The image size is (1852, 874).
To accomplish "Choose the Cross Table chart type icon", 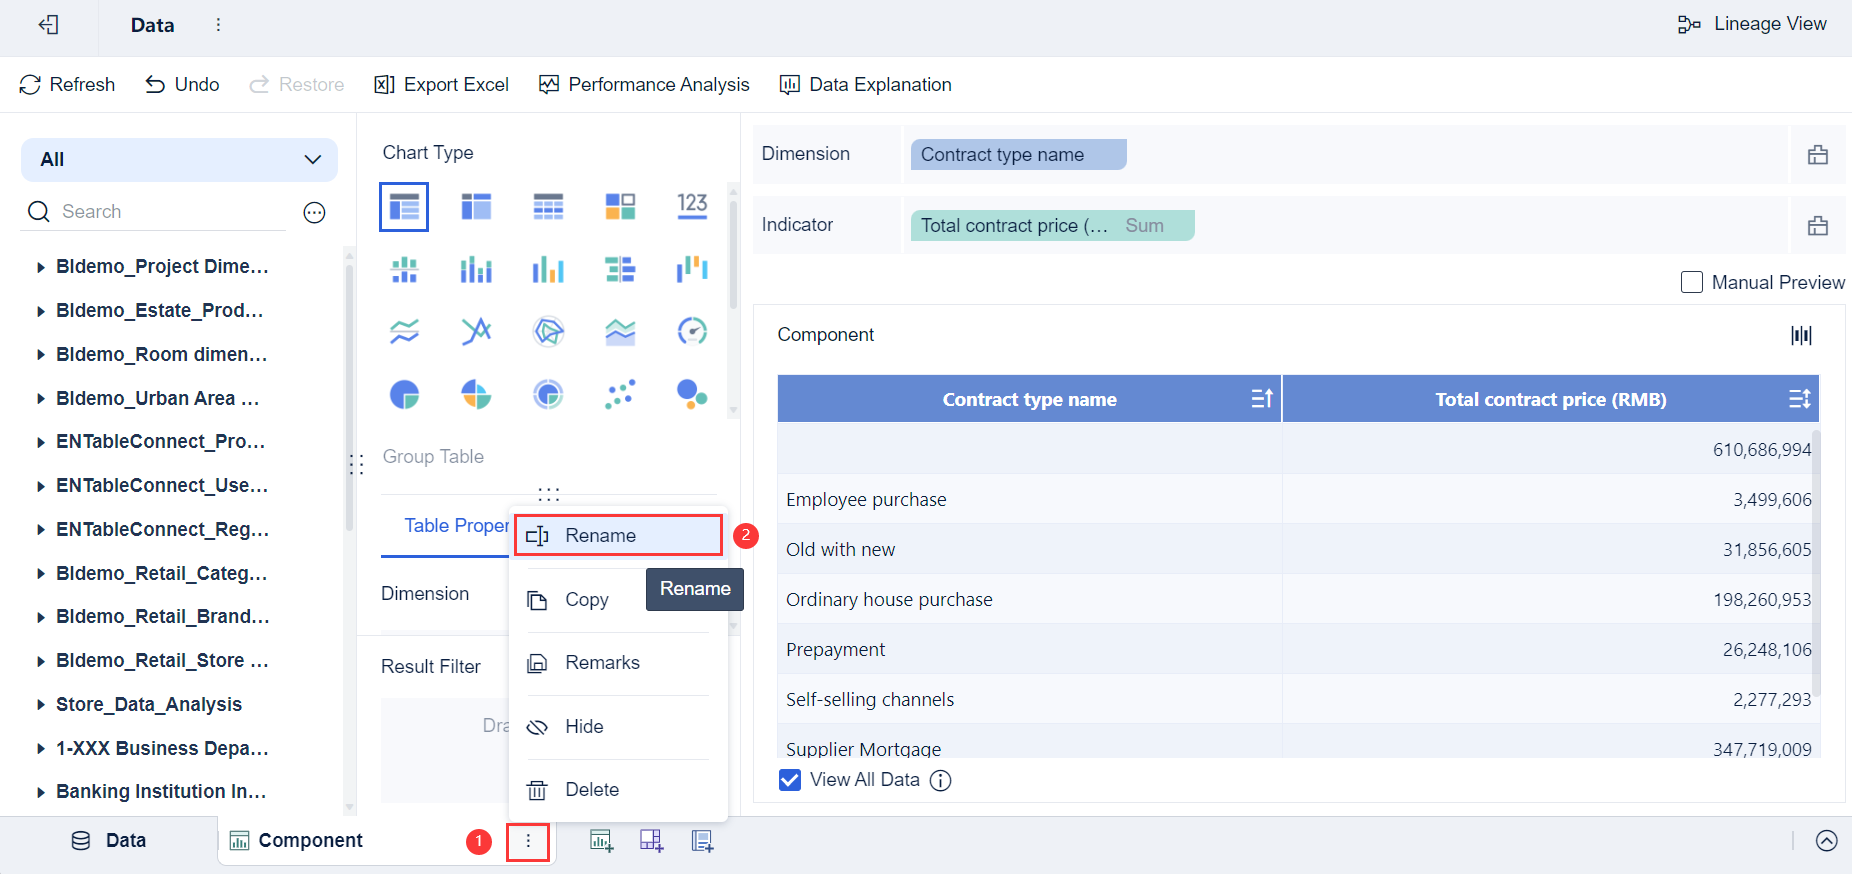I will 476,207.
